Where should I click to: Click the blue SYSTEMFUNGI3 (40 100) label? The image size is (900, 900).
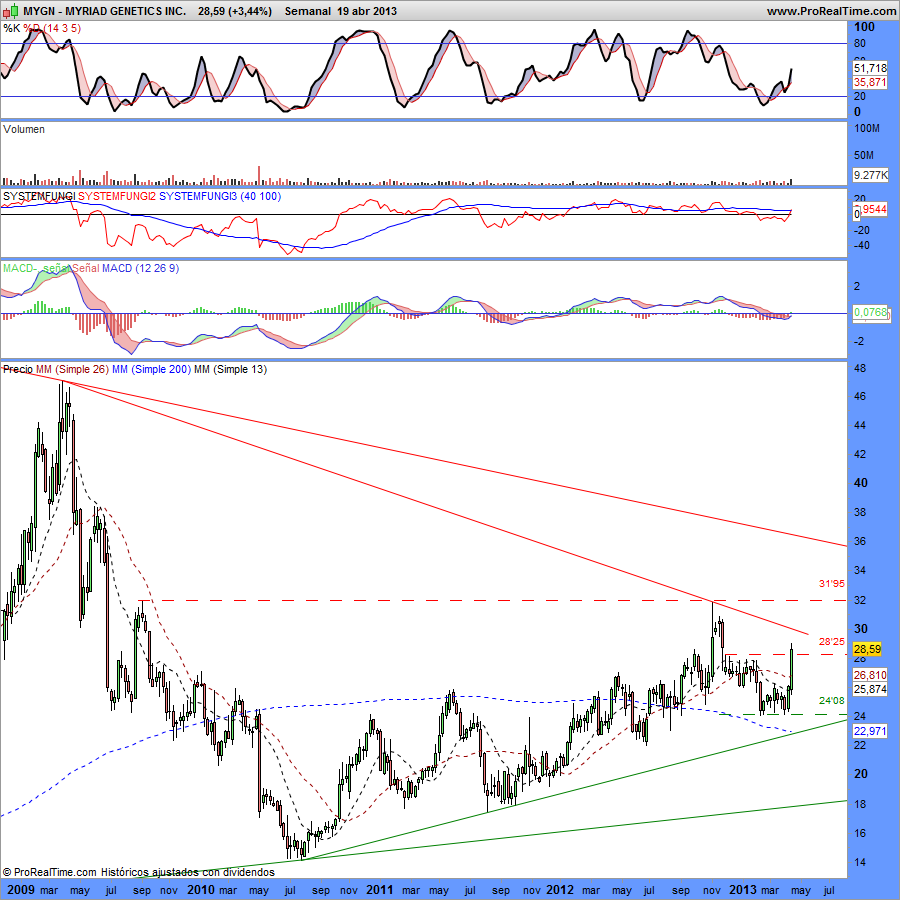(x=220, y=196)
